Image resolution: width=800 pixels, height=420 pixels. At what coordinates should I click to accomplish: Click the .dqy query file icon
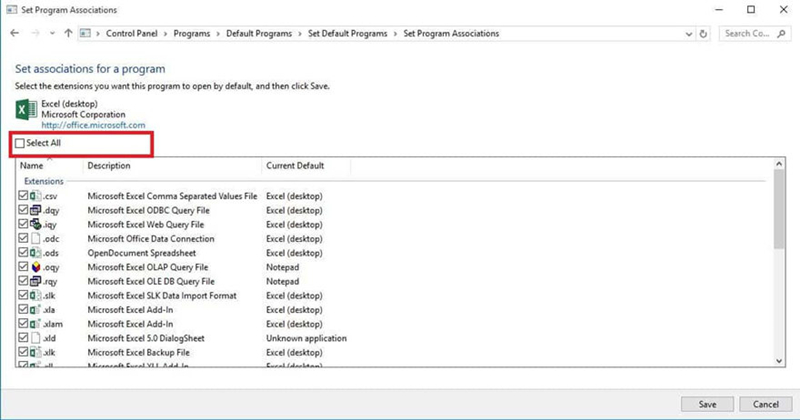37,211
